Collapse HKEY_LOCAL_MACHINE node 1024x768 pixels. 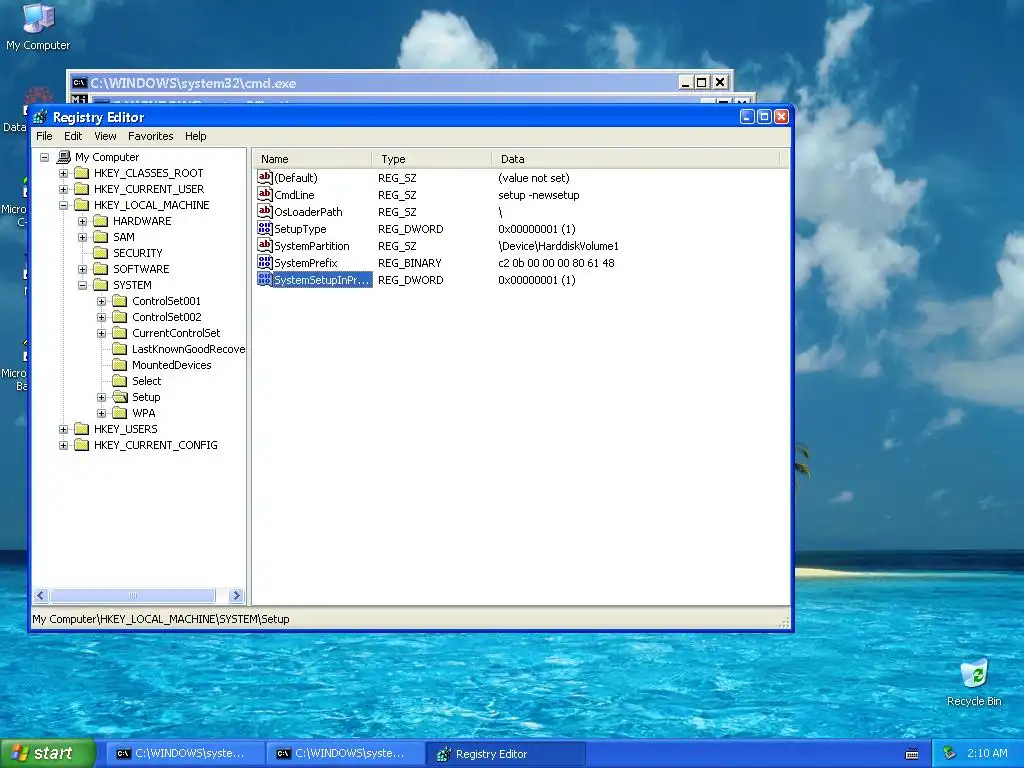coord(63,205)
